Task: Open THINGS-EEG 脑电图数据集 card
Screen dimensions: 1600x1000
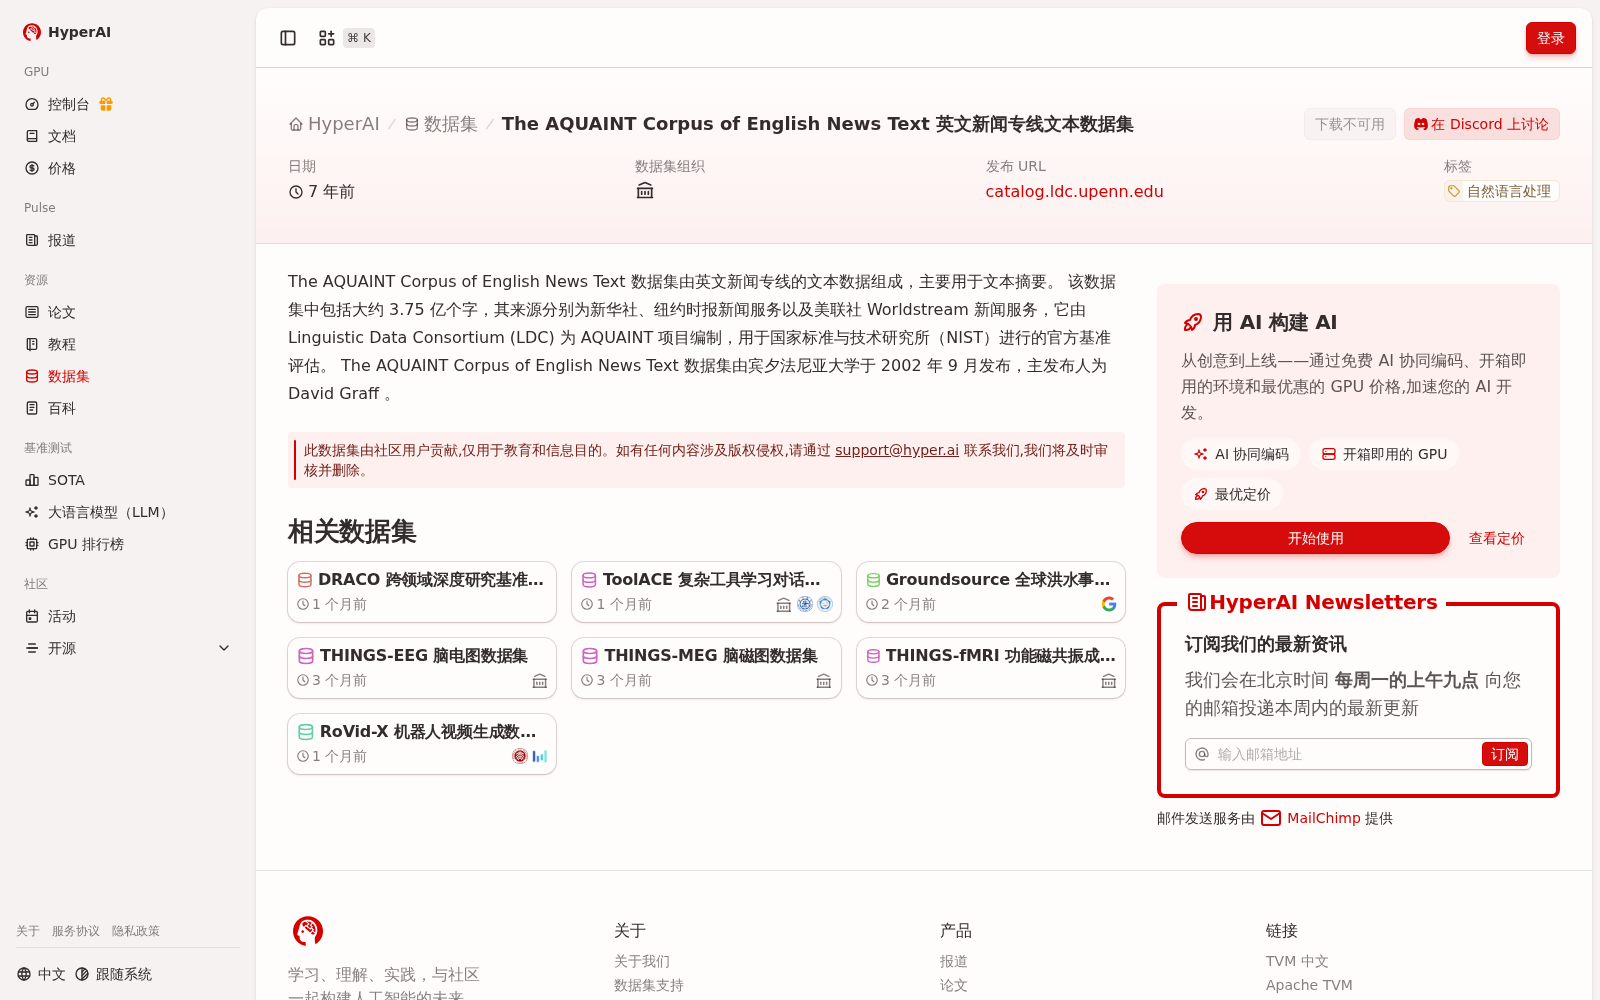Action: click(422, 668)
